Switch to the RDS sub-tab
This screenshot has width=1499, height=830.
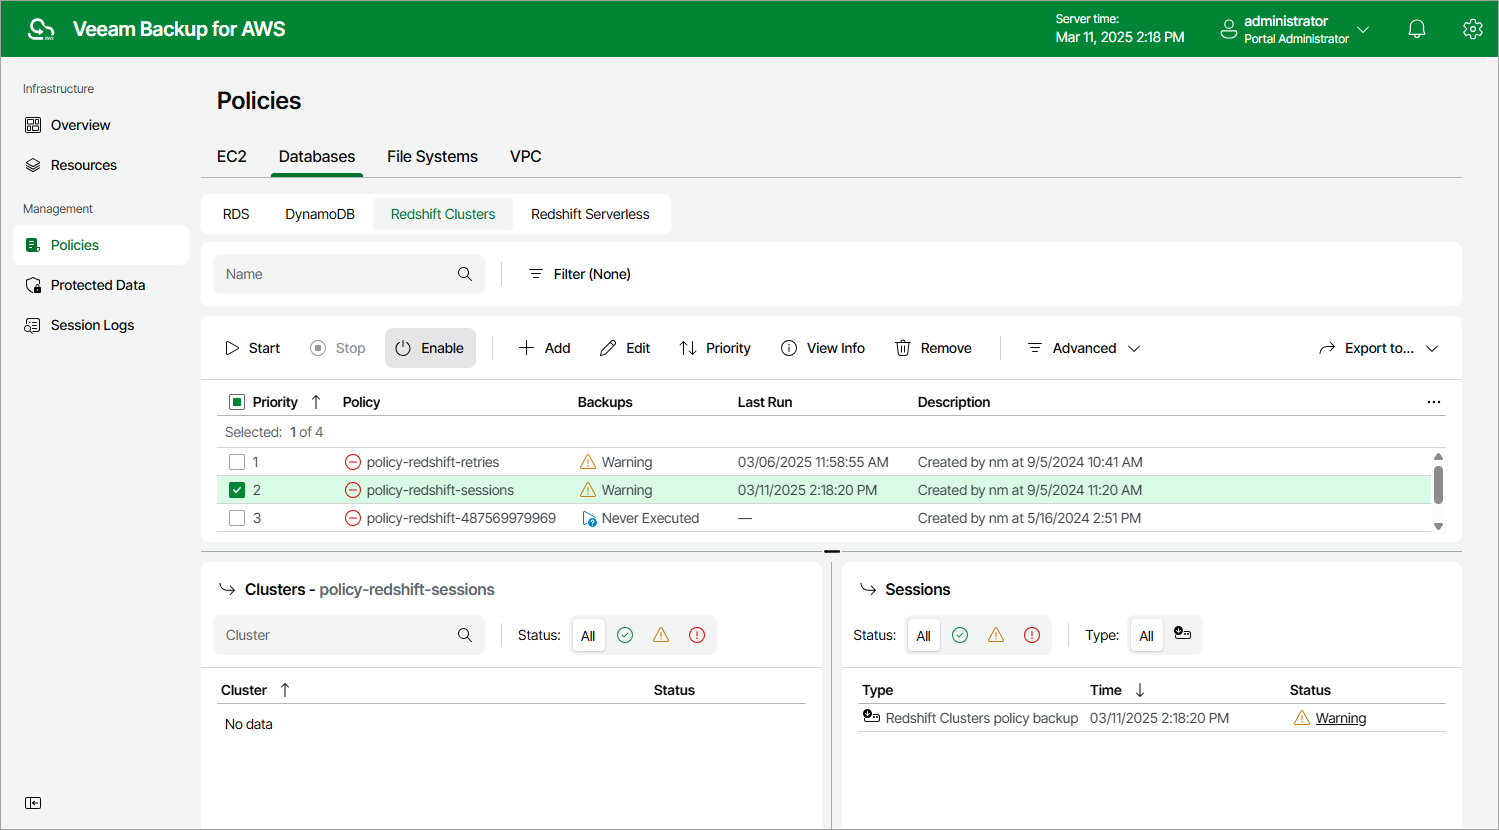pos(236,214)
